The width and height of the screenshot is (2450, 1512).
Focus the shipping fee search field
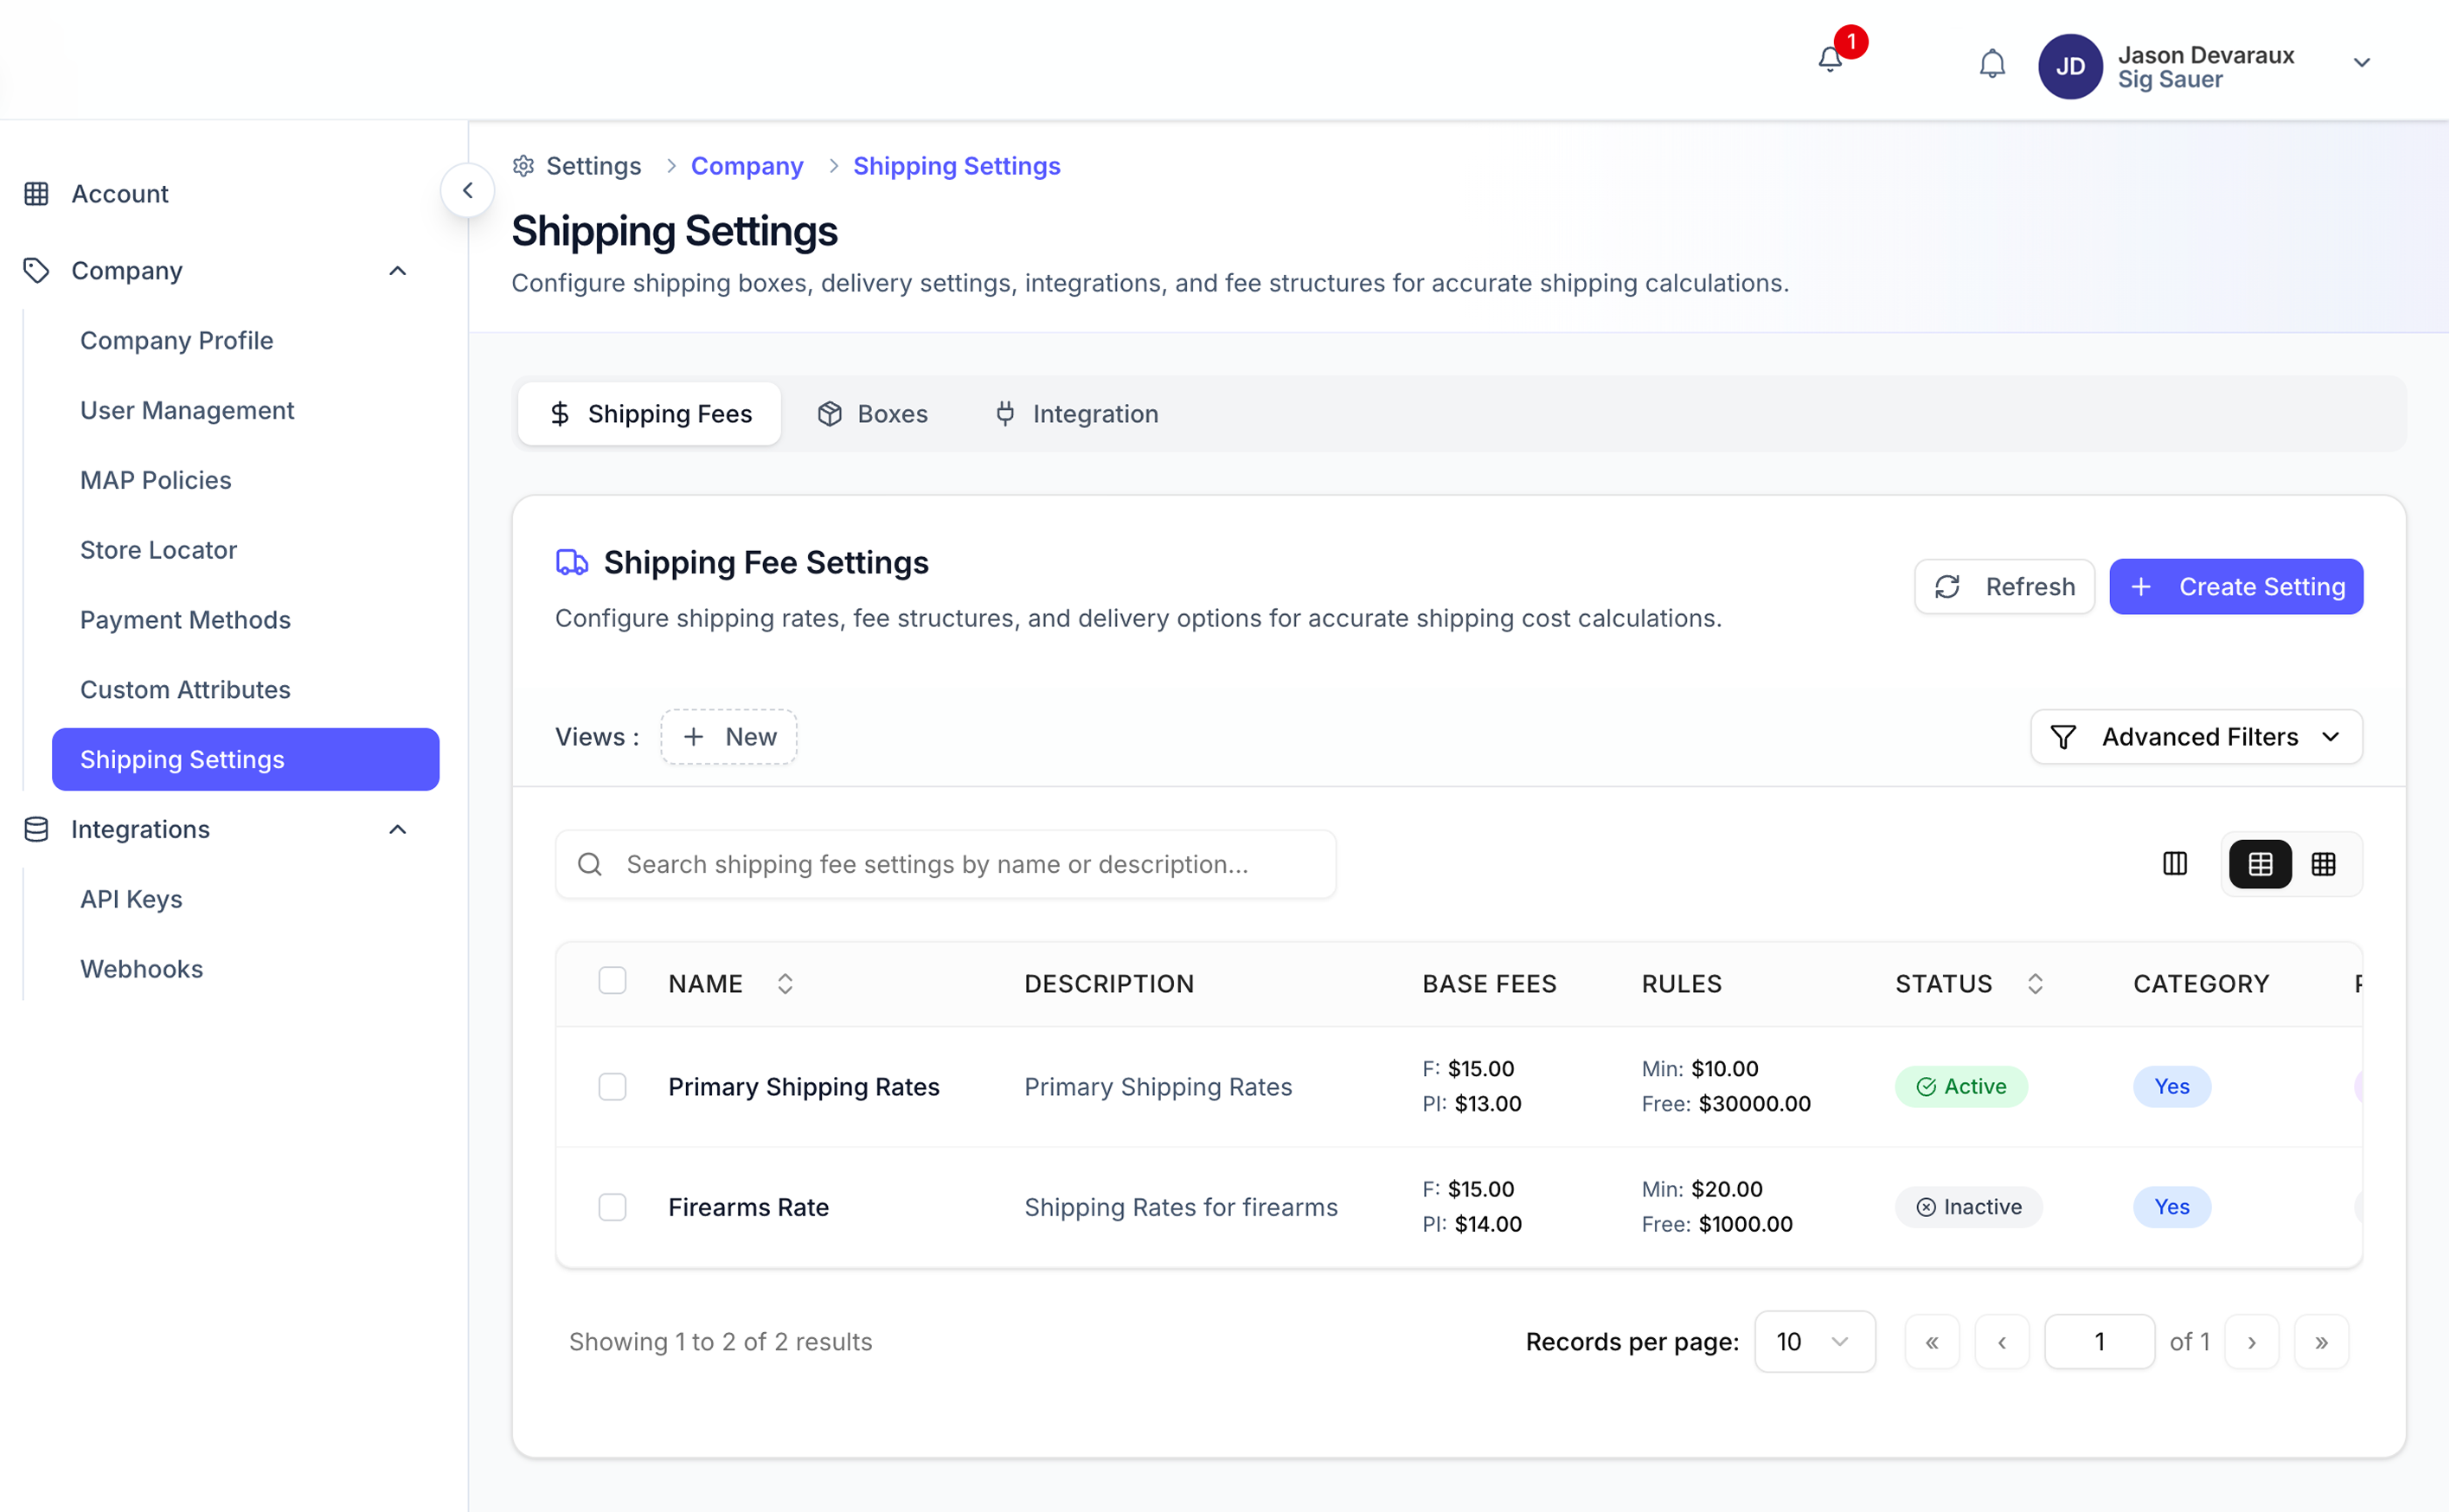[x=945, y=864]
